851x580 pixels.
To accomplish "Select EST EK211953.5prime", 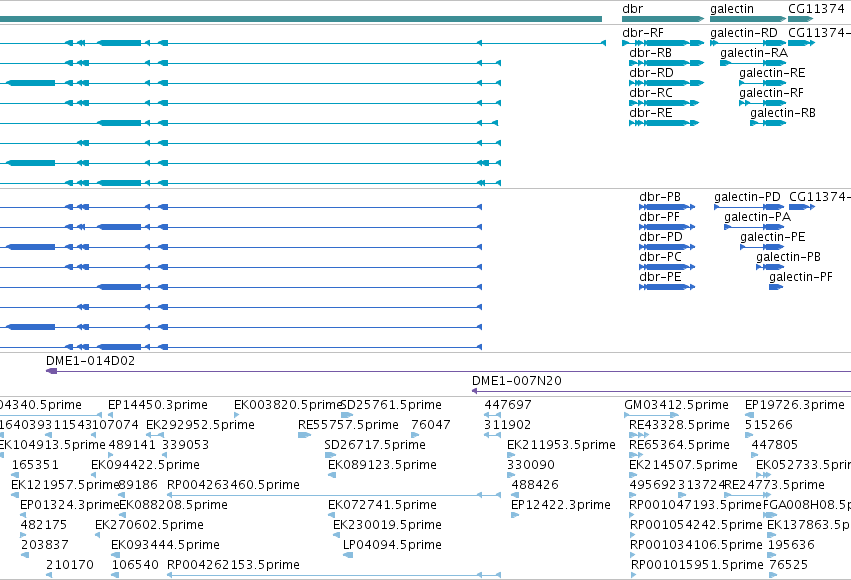I will 561,445.
